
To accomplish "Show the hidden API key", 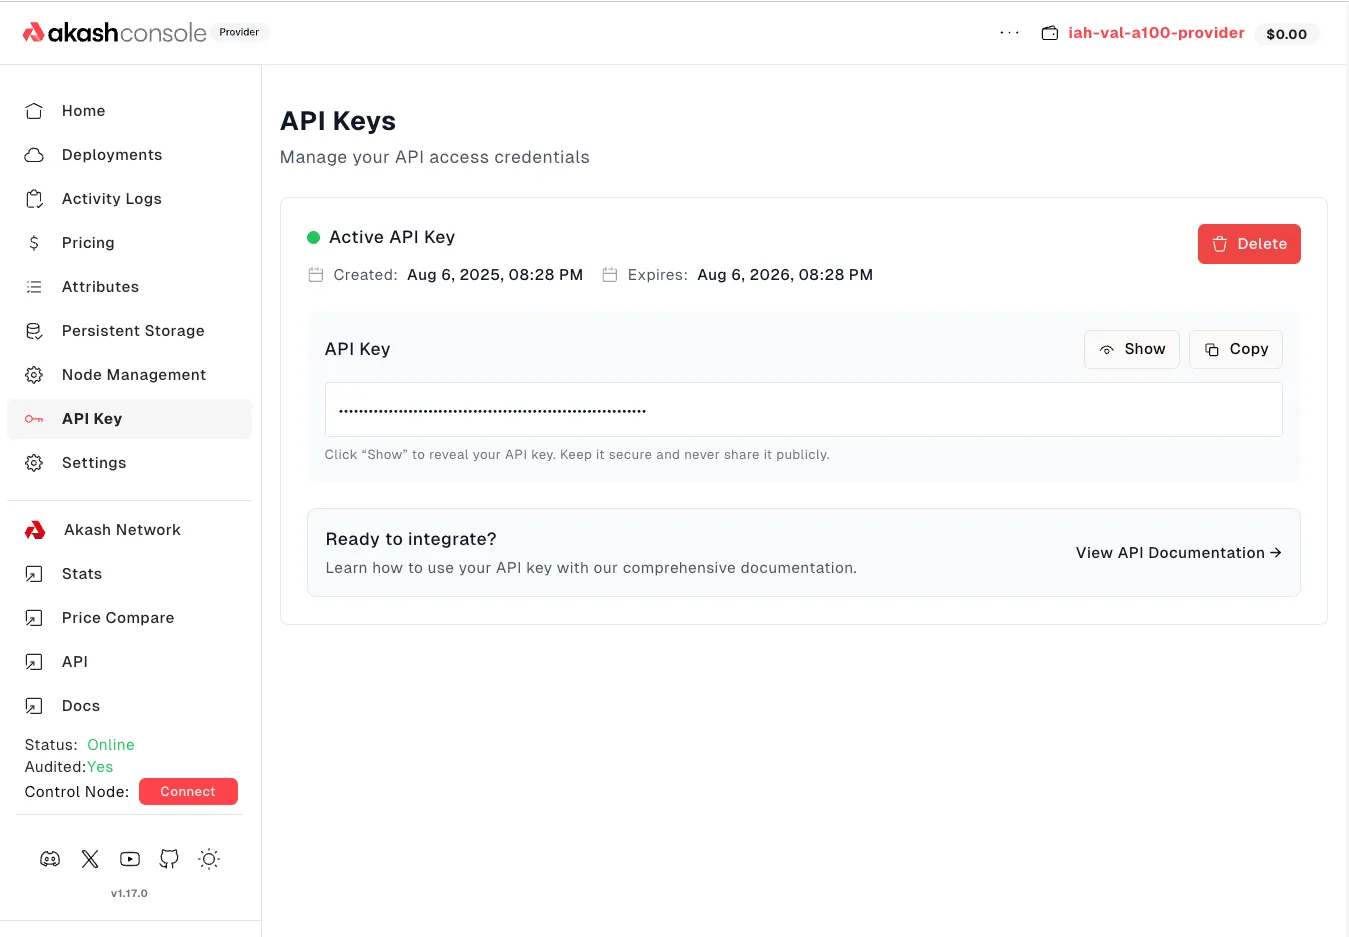I will click(x=1131, y=349).
